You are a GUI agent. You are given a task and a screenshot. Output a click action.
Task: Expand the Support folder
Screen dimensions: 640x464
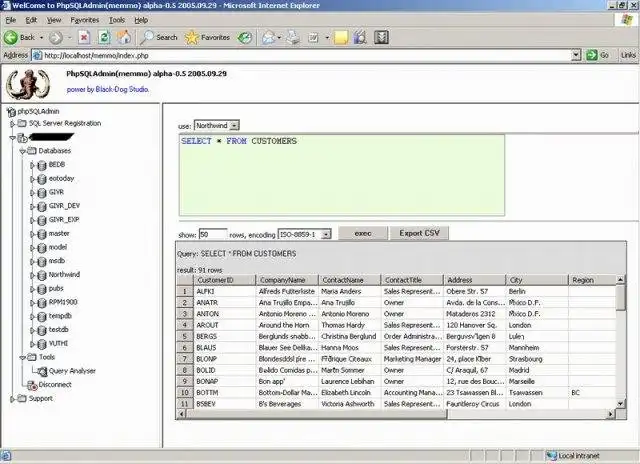pyautogui.click(x=12, y=398)
